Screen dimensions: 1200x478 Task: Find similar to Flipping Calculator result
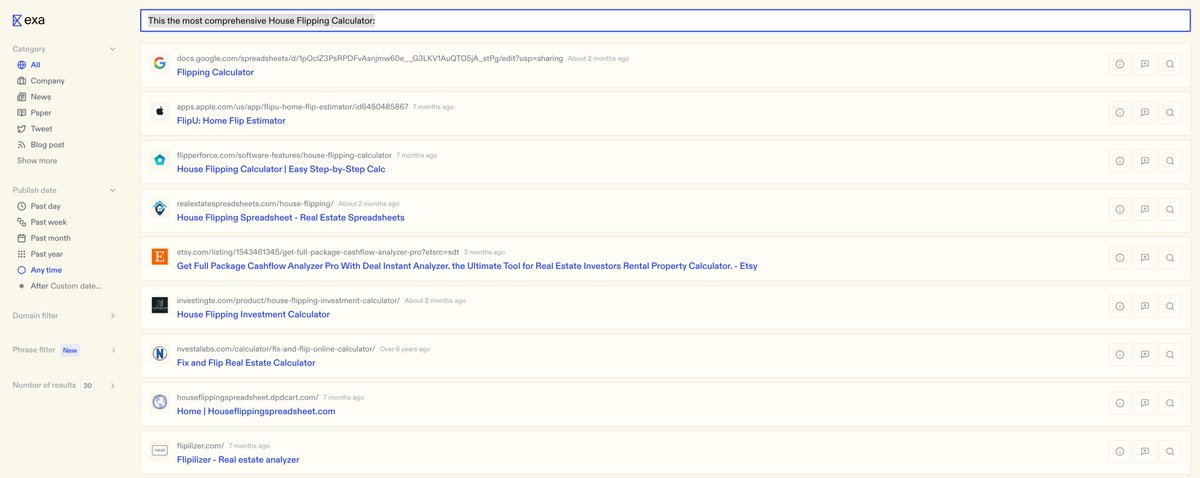click(1169, 64)
